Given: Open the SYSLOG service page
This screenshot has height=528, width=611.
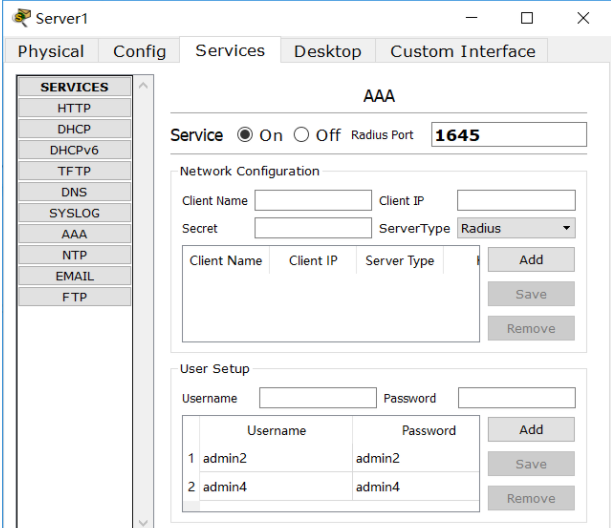Looking at the screenshot, I should [74, 213].
